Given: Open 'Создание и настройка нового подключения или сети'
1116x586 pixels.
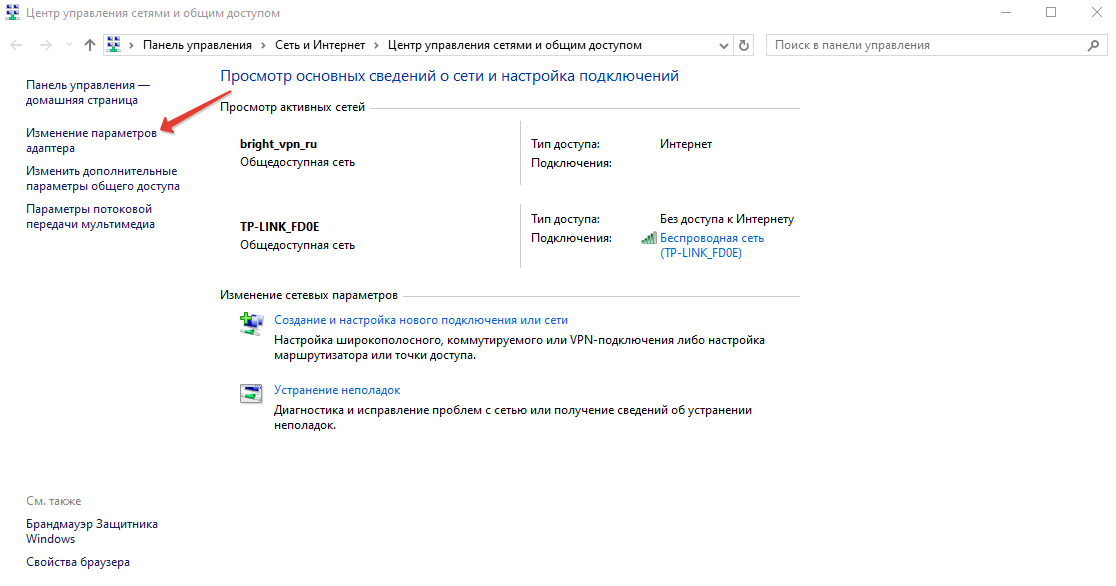Looking at the screenshot, I should (x=420, y=320).
